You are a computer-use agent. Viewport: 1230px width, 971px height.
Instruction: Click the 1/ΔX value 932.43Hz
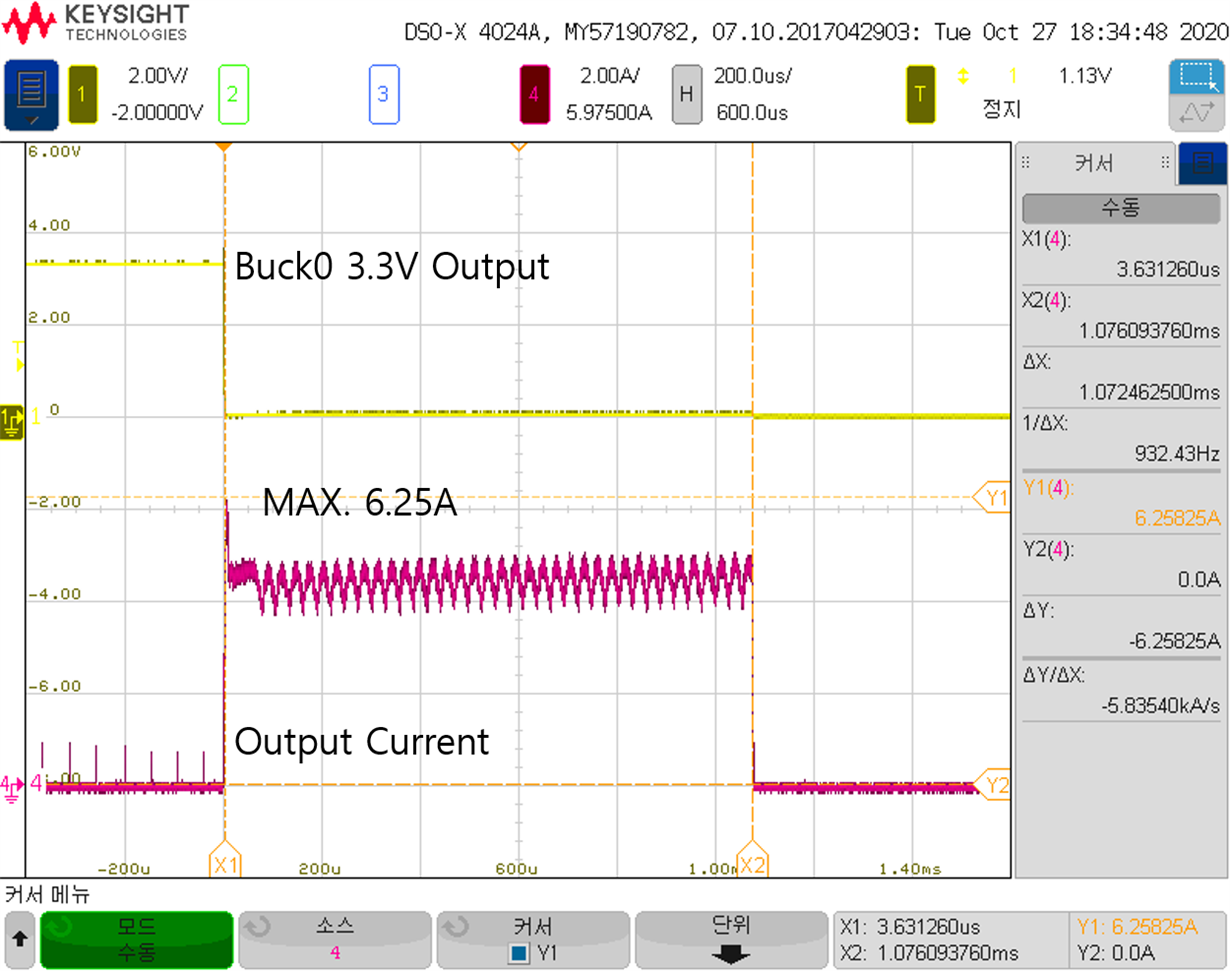point(1178,453)
